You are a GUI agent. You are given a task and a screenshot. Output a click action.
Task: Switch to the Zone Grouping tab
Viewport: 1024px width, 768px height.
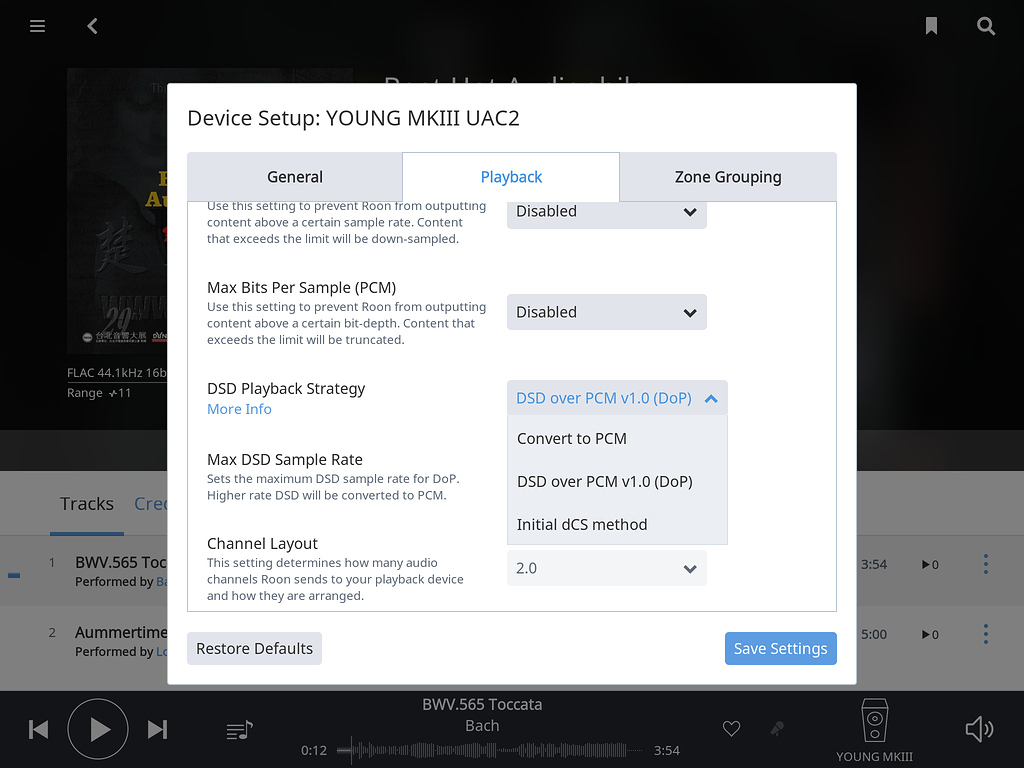728,176
